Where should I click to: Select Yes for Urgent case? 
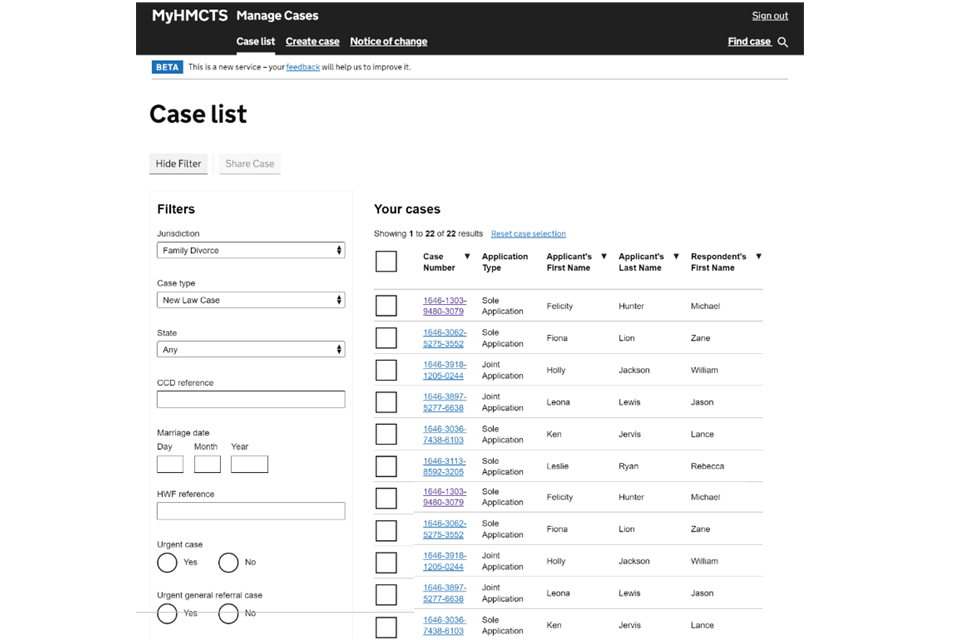[168, 562]
